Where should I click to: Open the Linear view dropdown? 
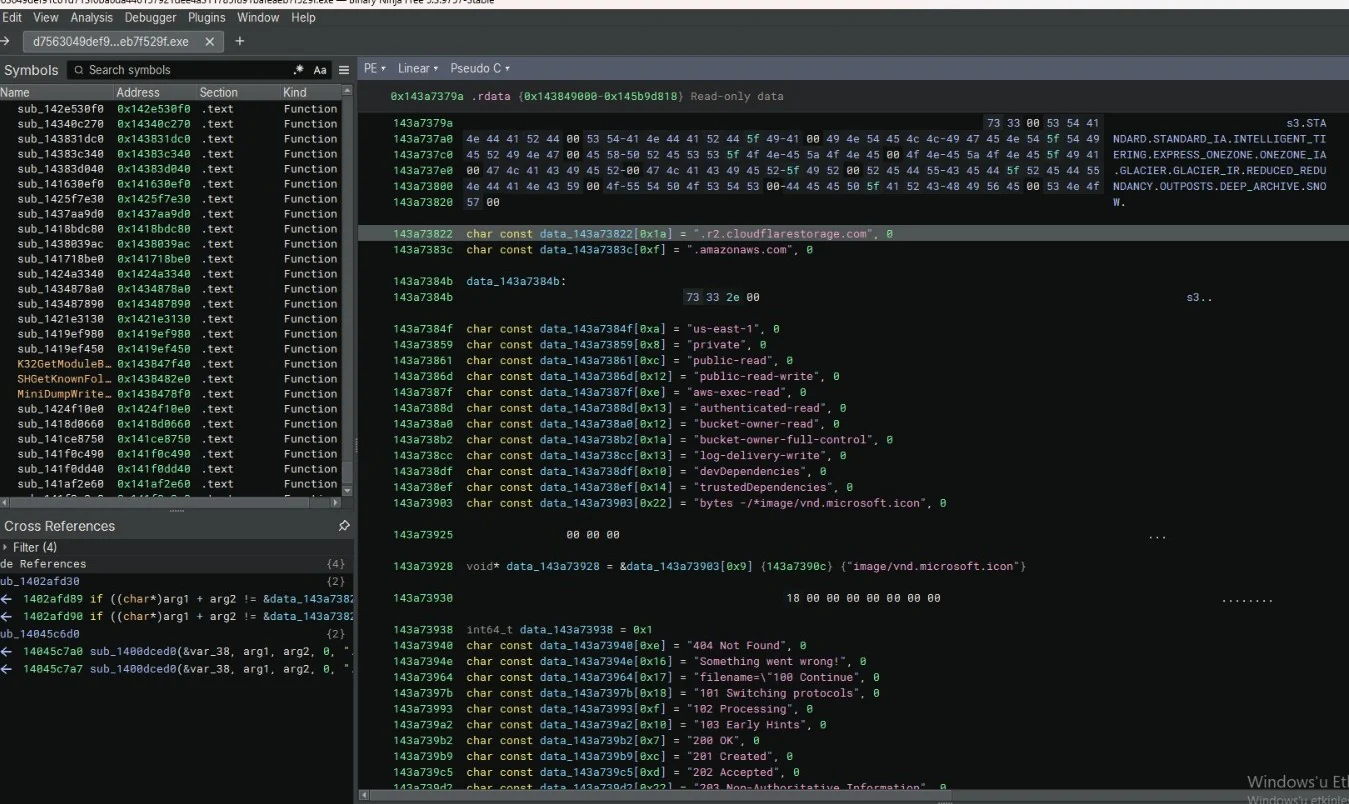[x=418, y=69]
